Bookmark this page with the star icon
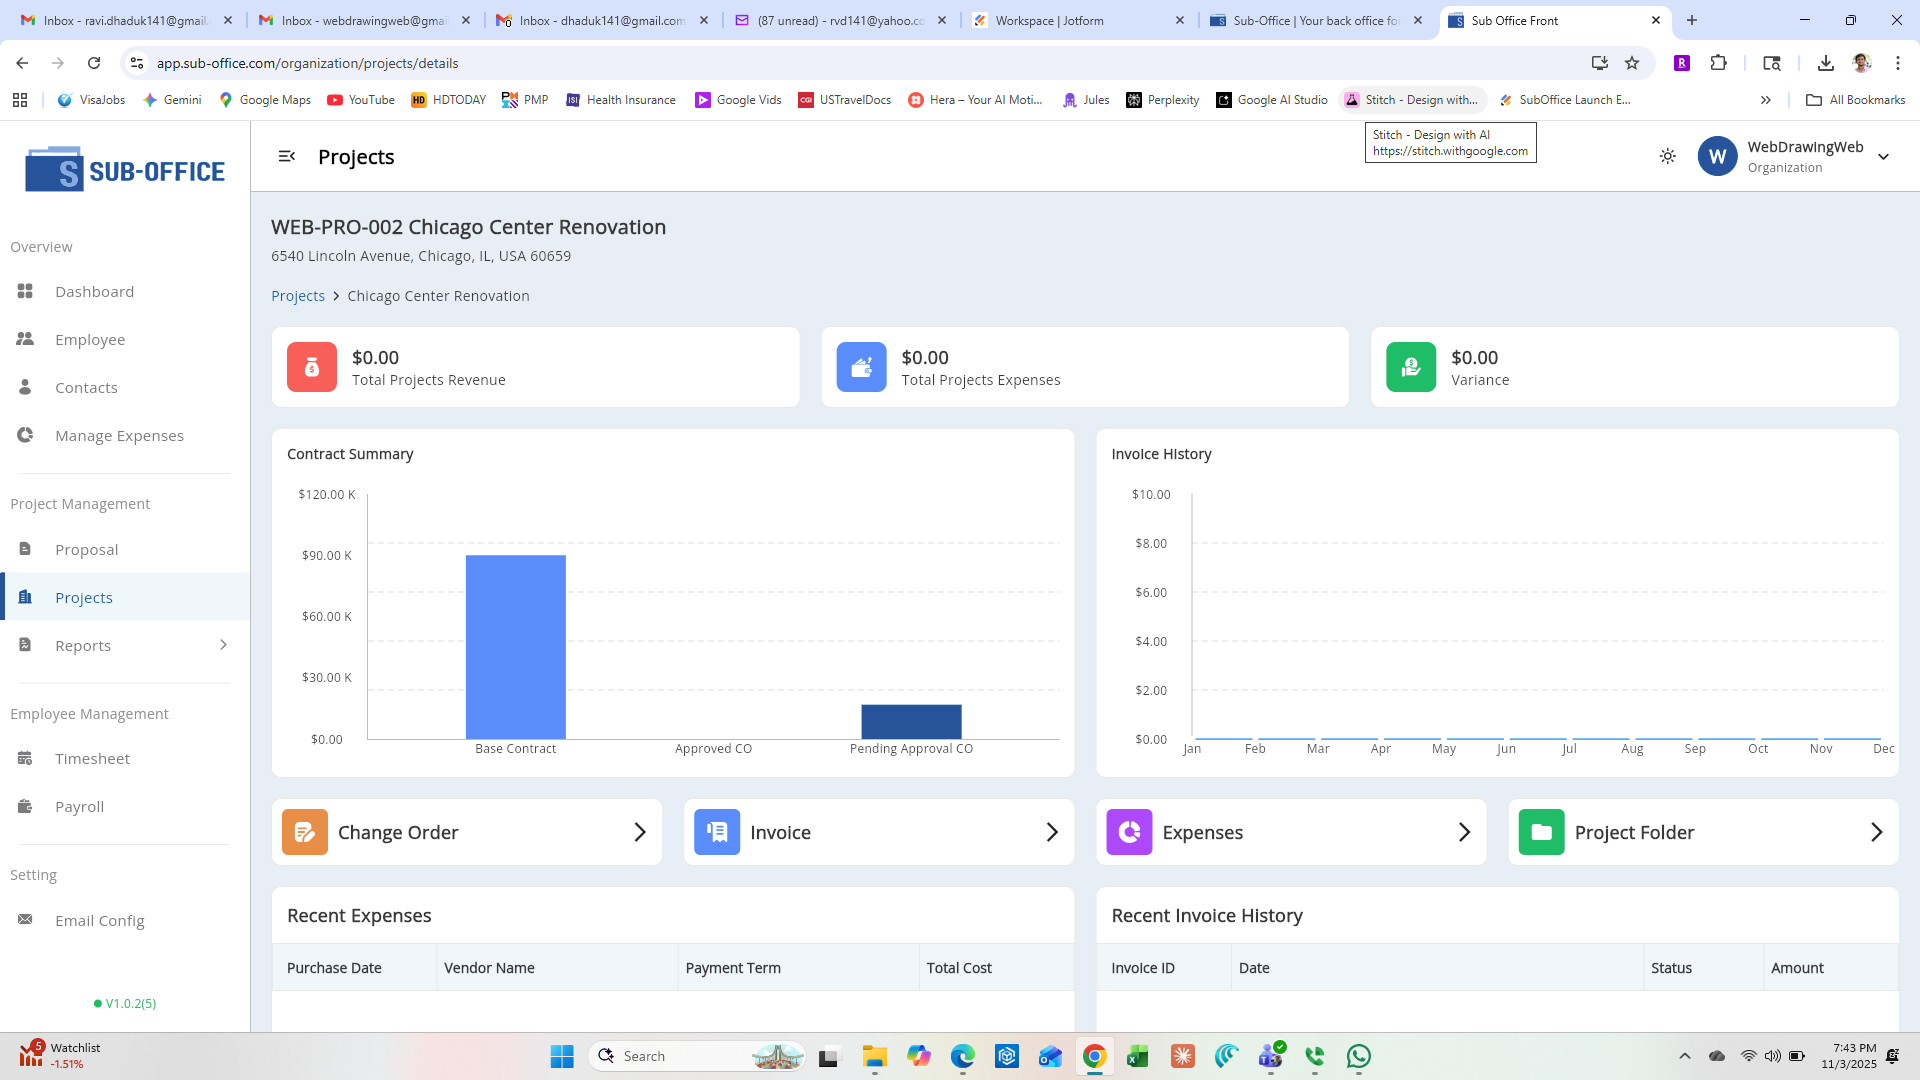The height and width of the screenshot is (1080, 1920). coord(1632,63)
